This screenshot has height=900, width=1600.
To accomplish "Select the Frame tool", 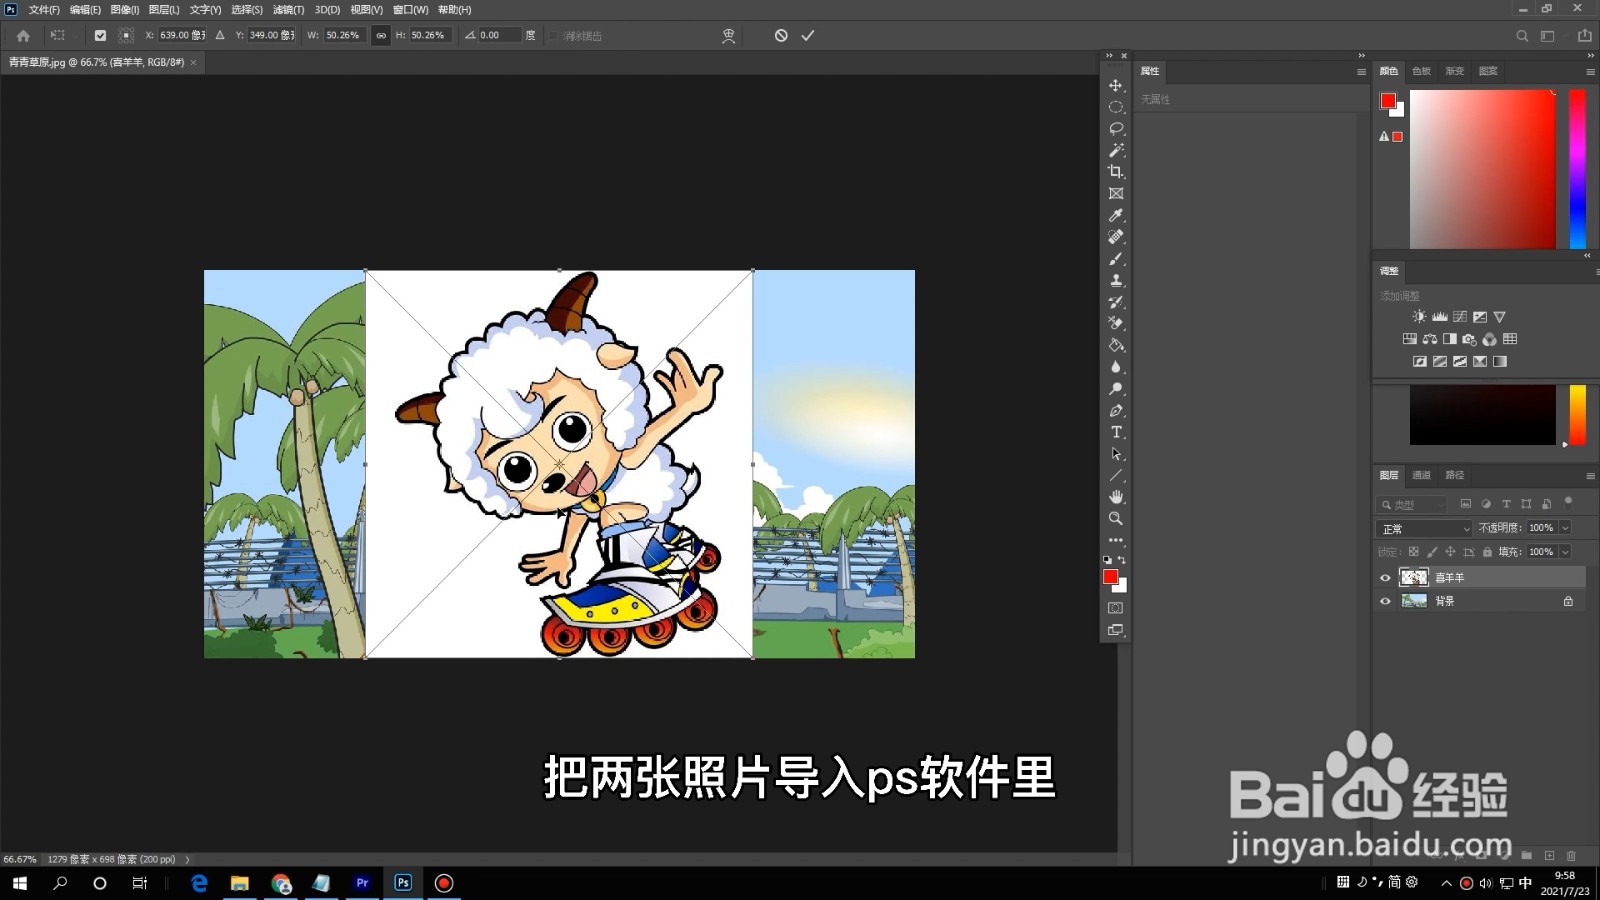I will click(1116, 194).
